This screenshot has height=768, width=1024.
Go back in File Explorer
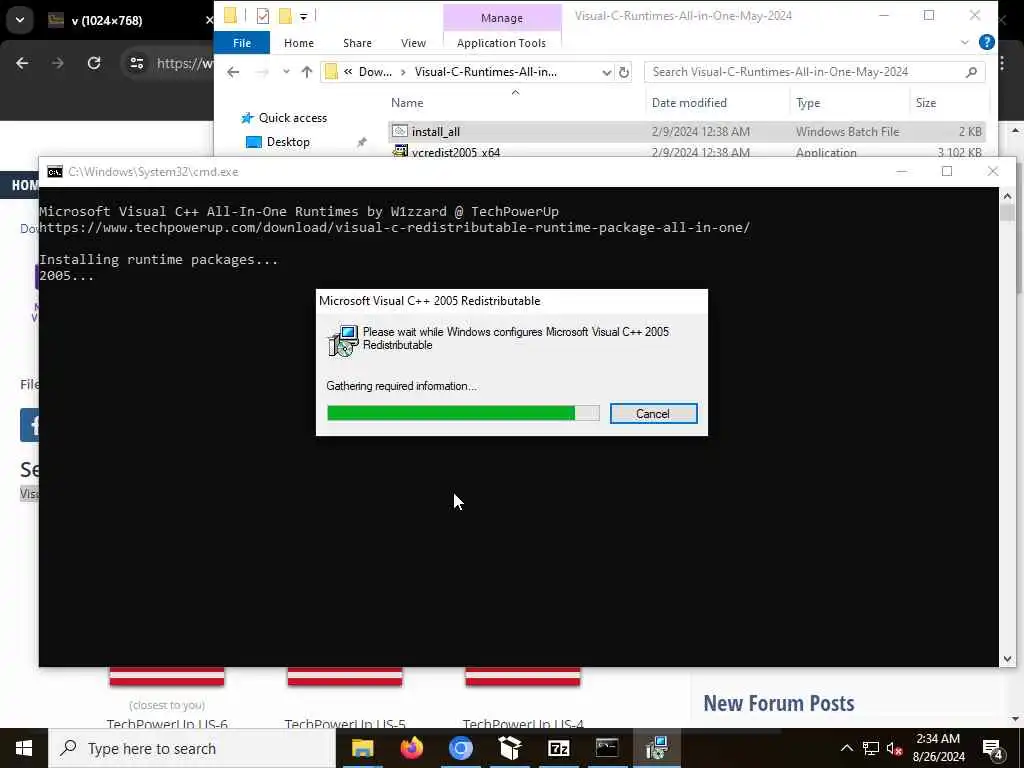click(233, 72)
